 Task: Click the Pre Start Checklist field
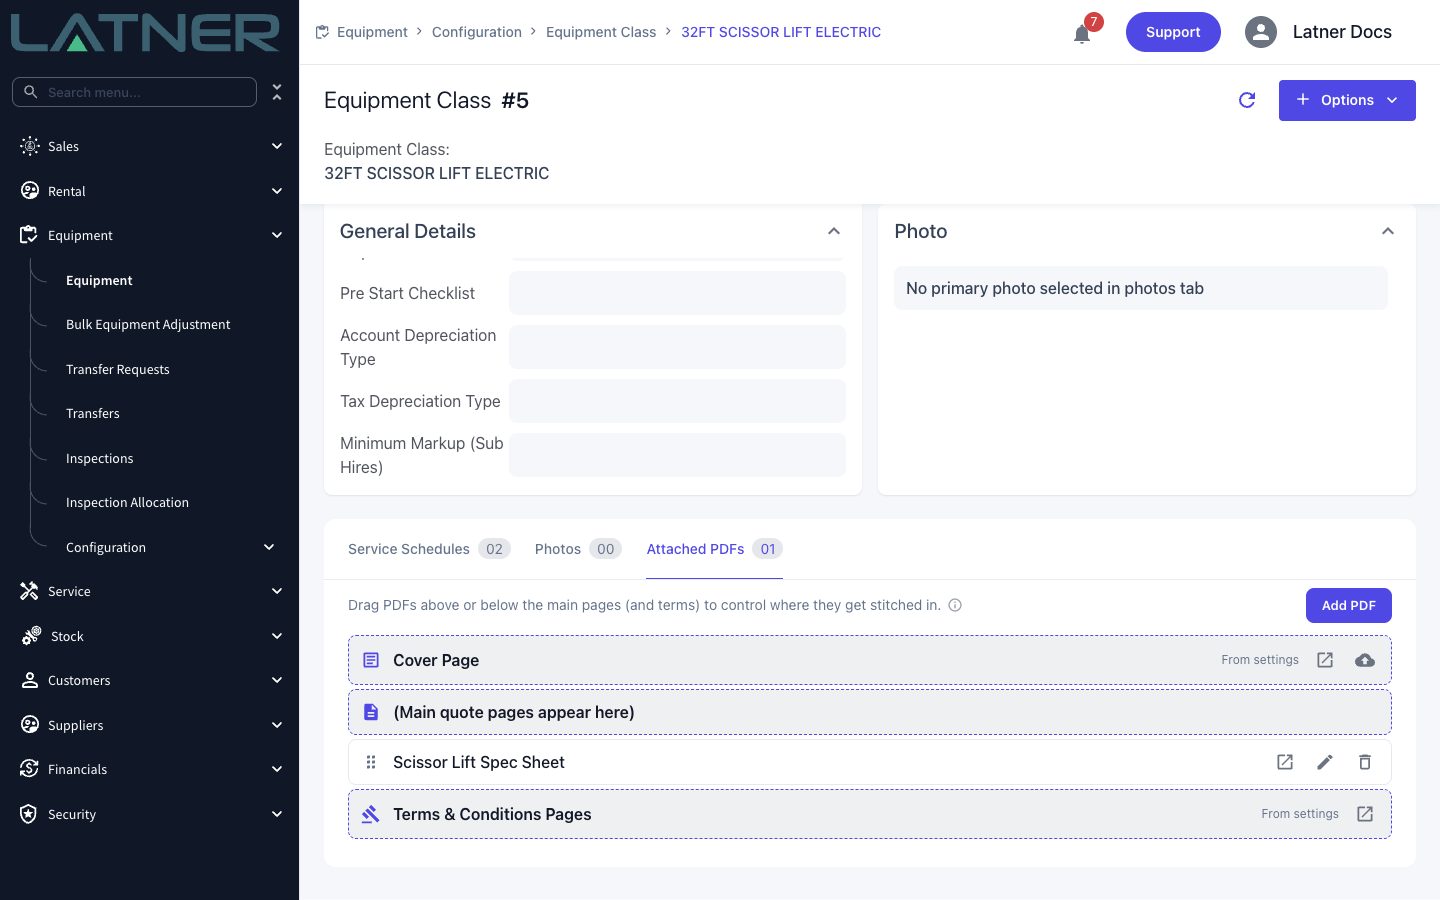(677, 293)
